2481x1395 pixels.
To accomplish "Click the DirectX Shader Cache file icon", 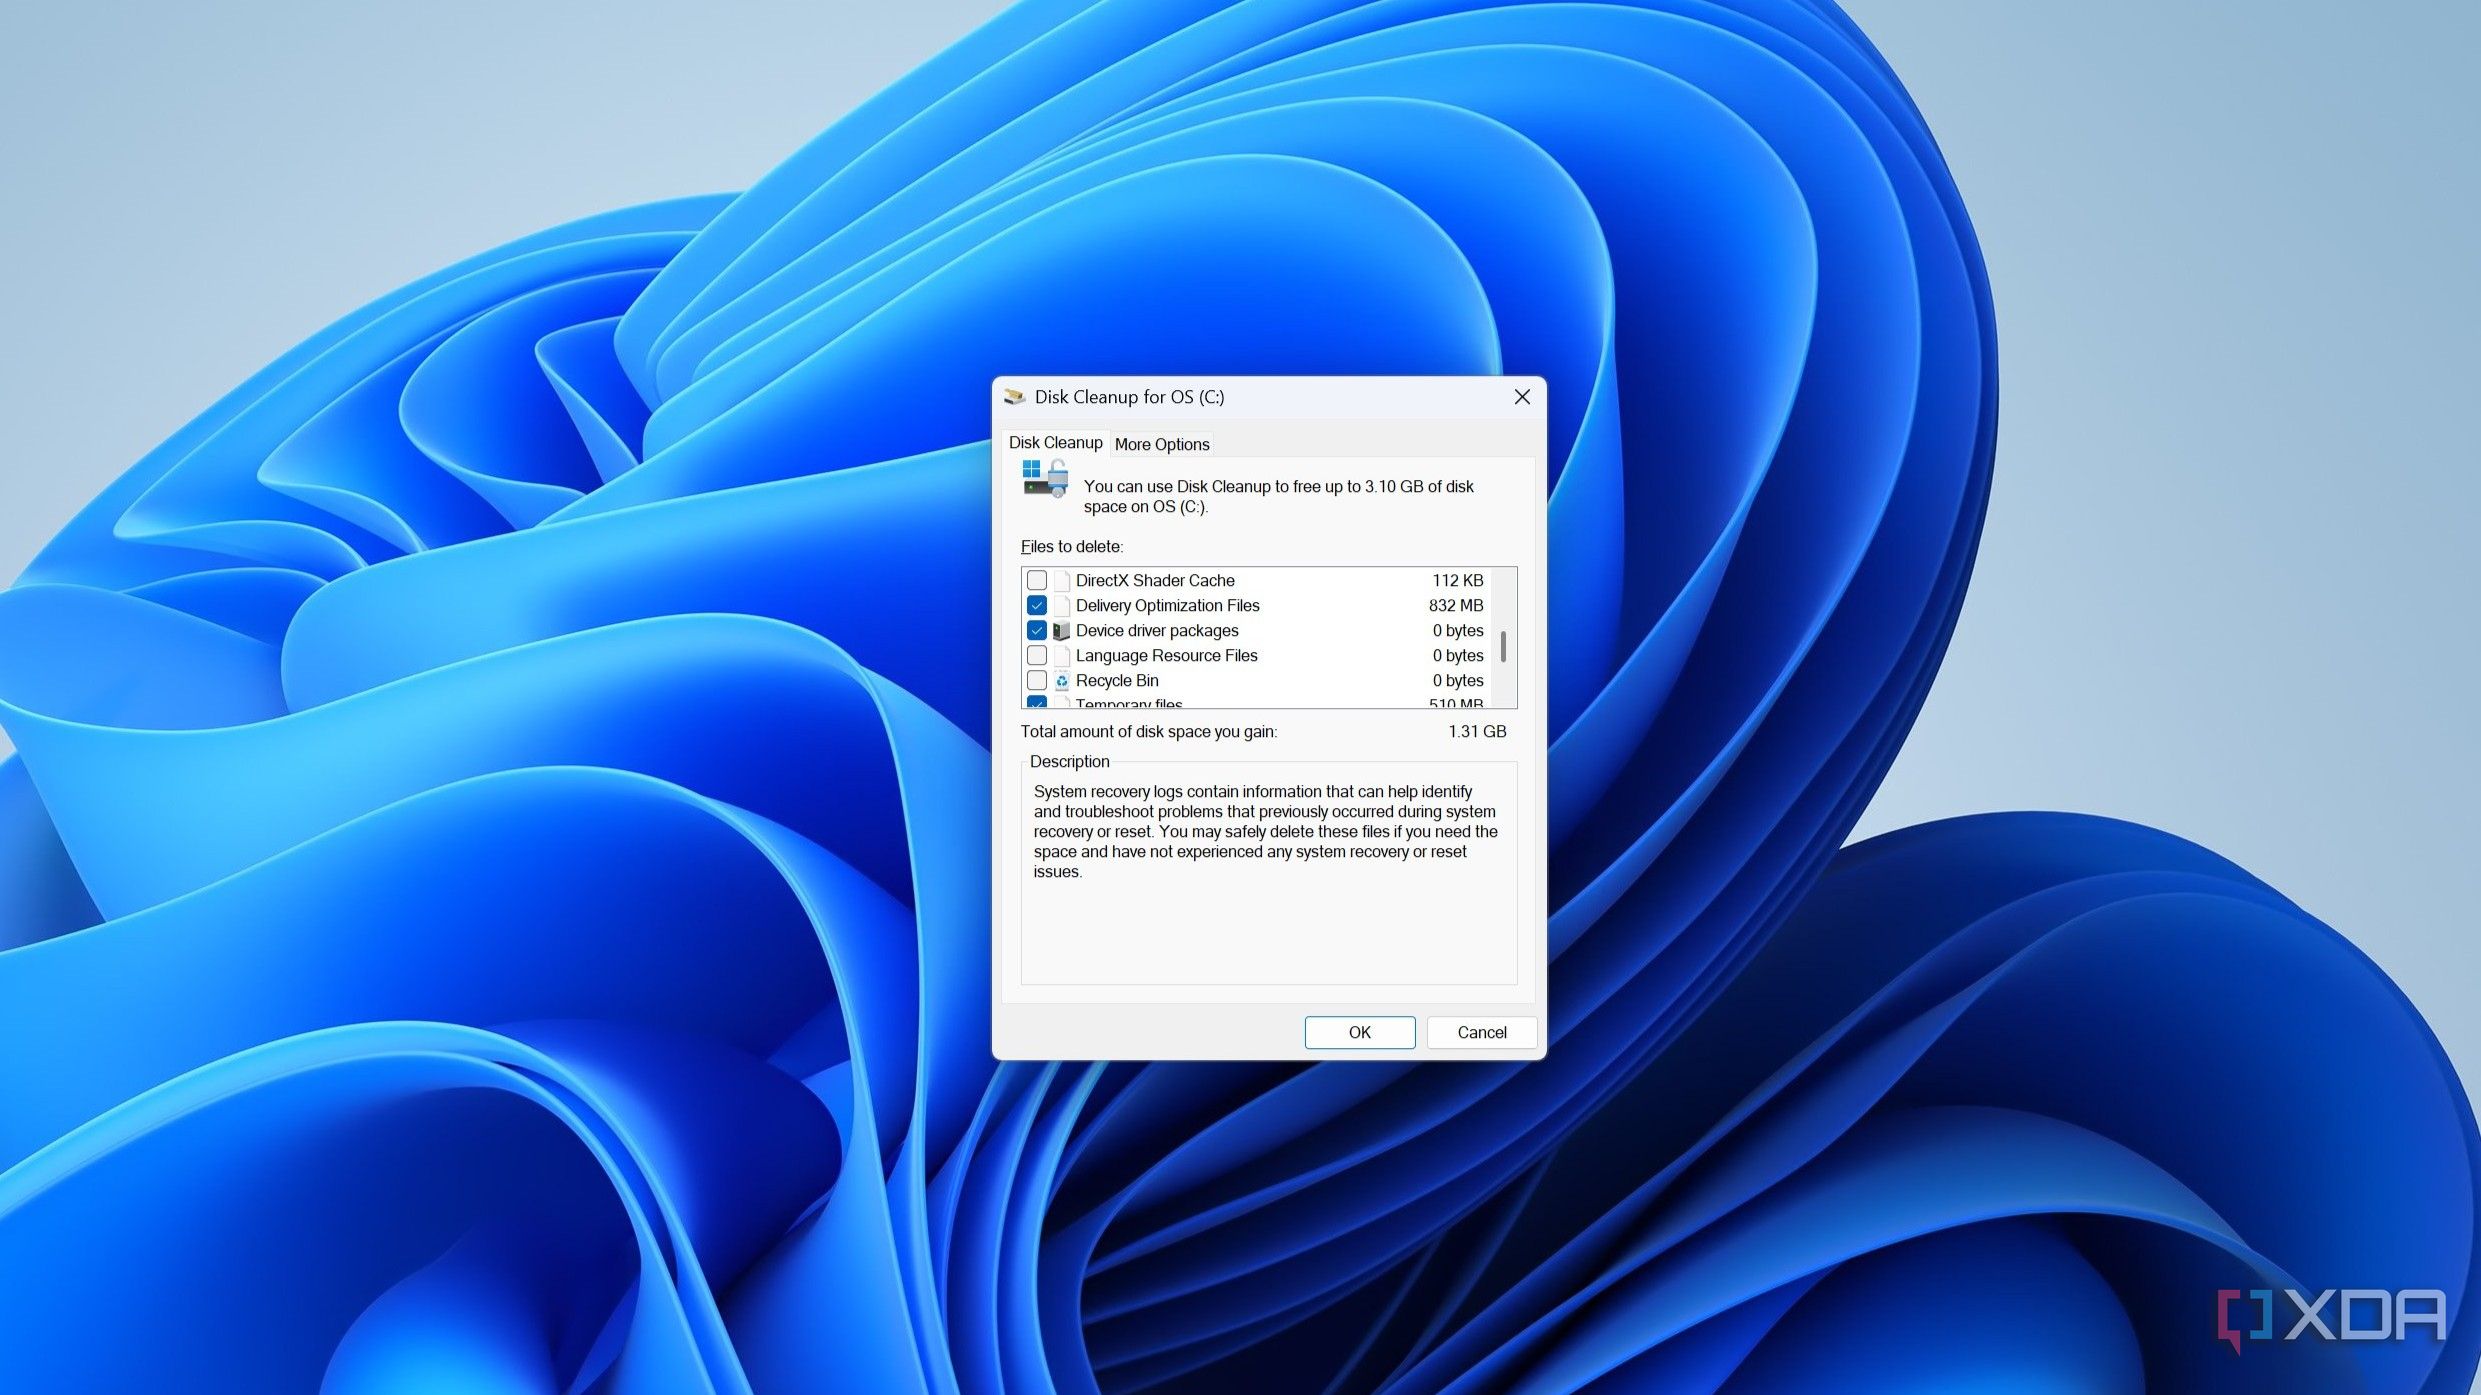I will tap(1062, 581).
